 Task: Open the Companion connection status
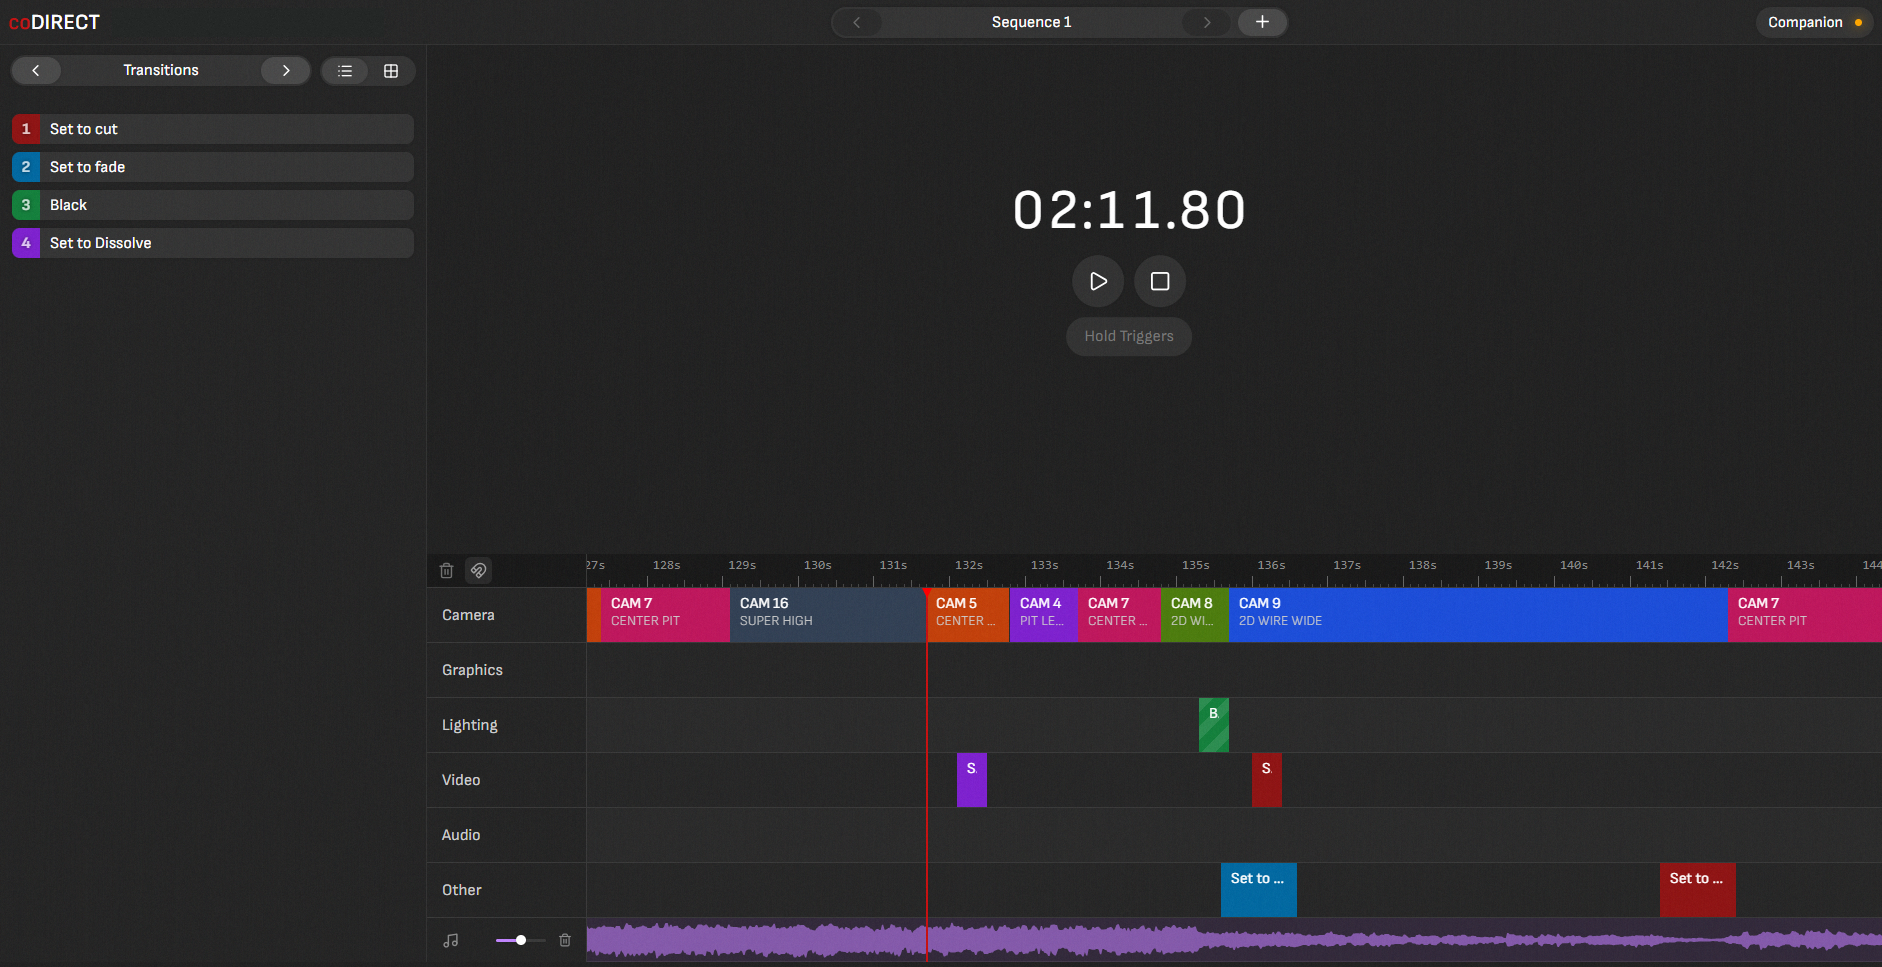(x=1814, y=22)
